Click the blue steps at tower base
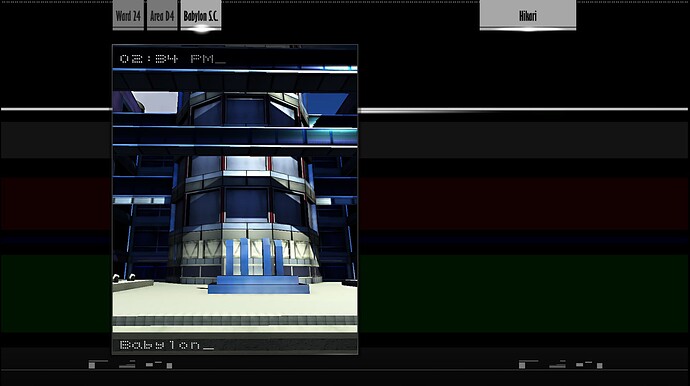690x386 pixels. coord(259,285)
